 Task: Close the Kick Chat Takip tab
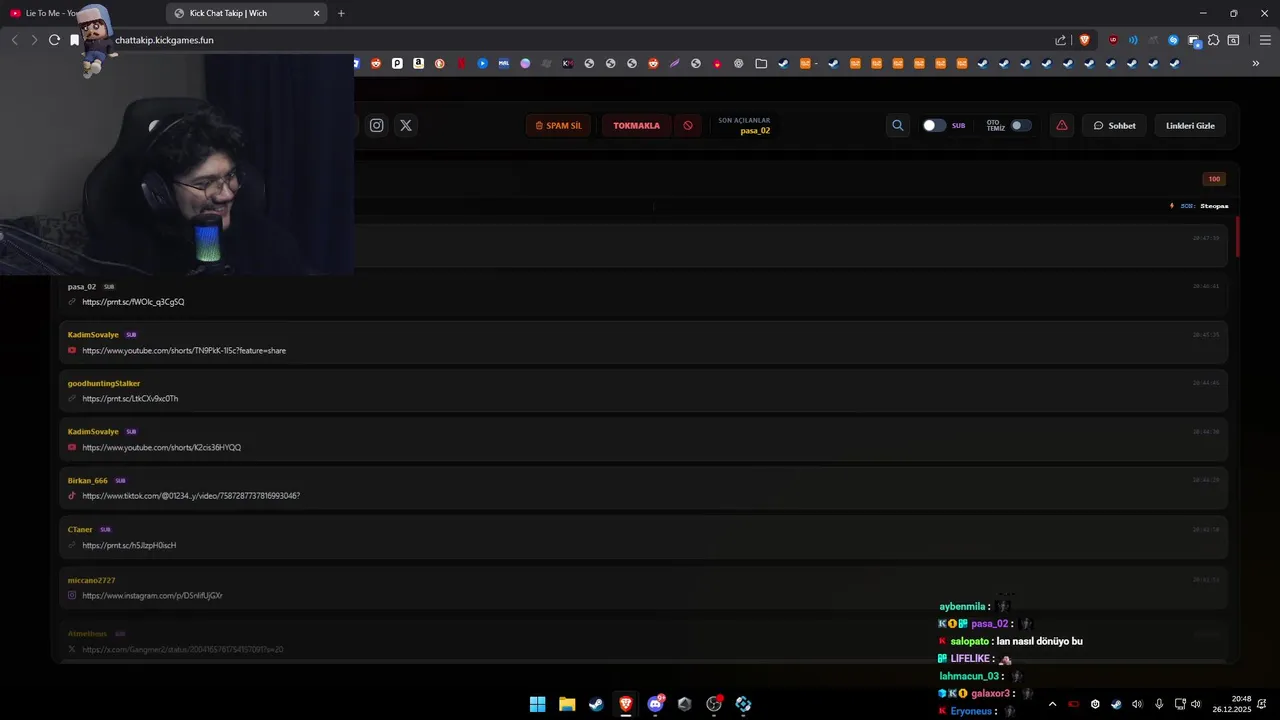click(x=317, y=13)
